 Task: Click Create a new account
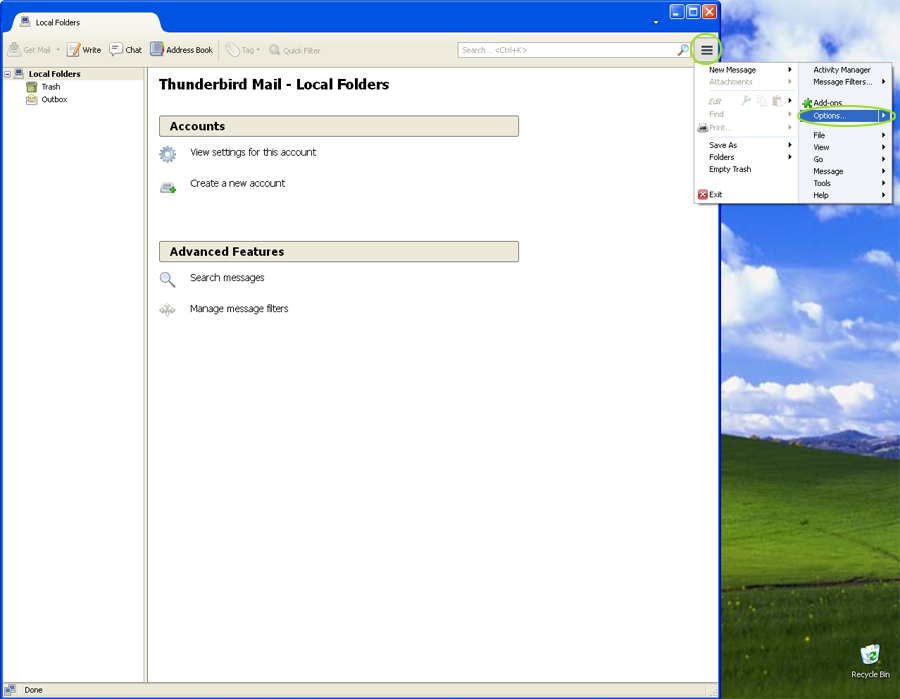point(237,183)
